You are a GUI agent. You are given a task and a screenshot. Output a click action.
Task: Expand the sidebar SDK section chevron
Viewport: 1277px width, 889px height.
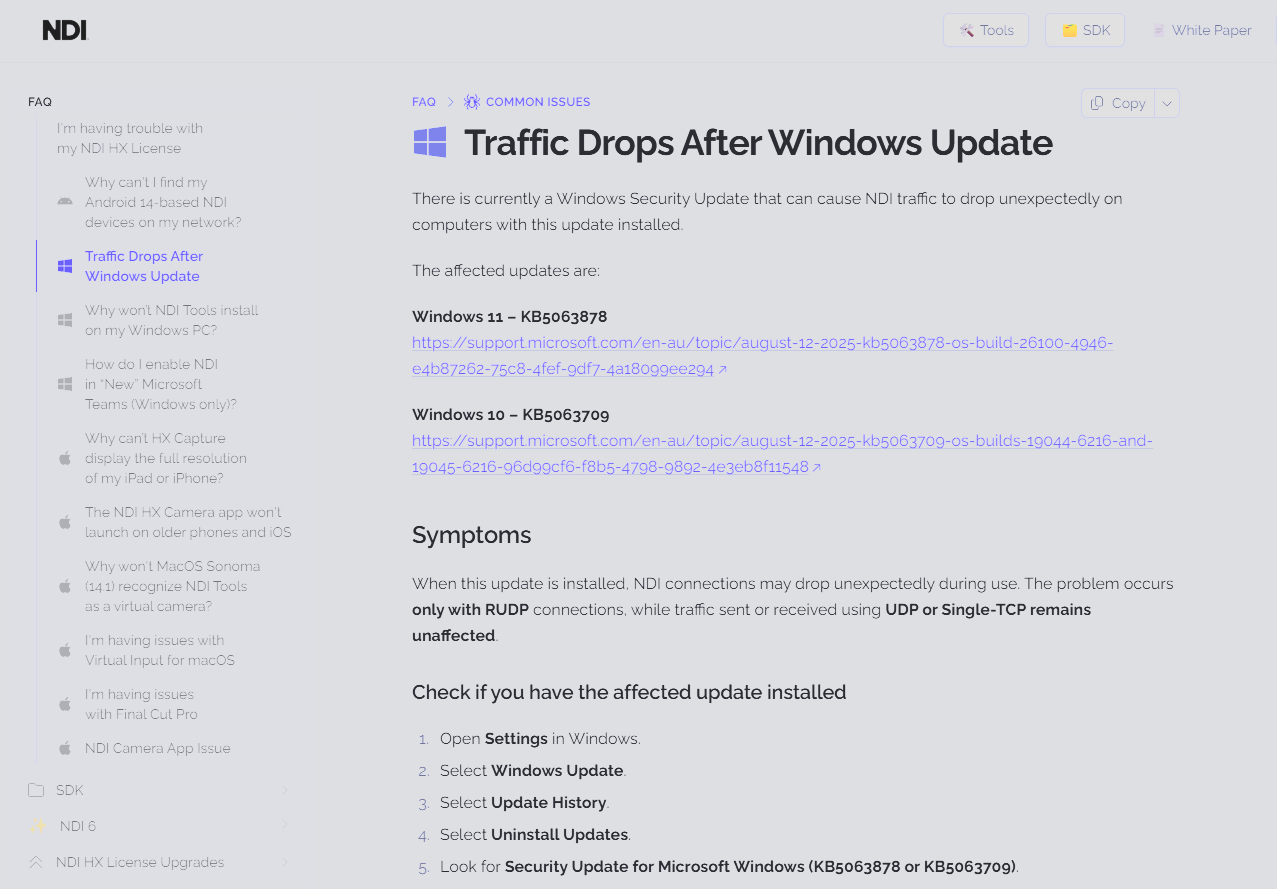(x=284, y=790)
